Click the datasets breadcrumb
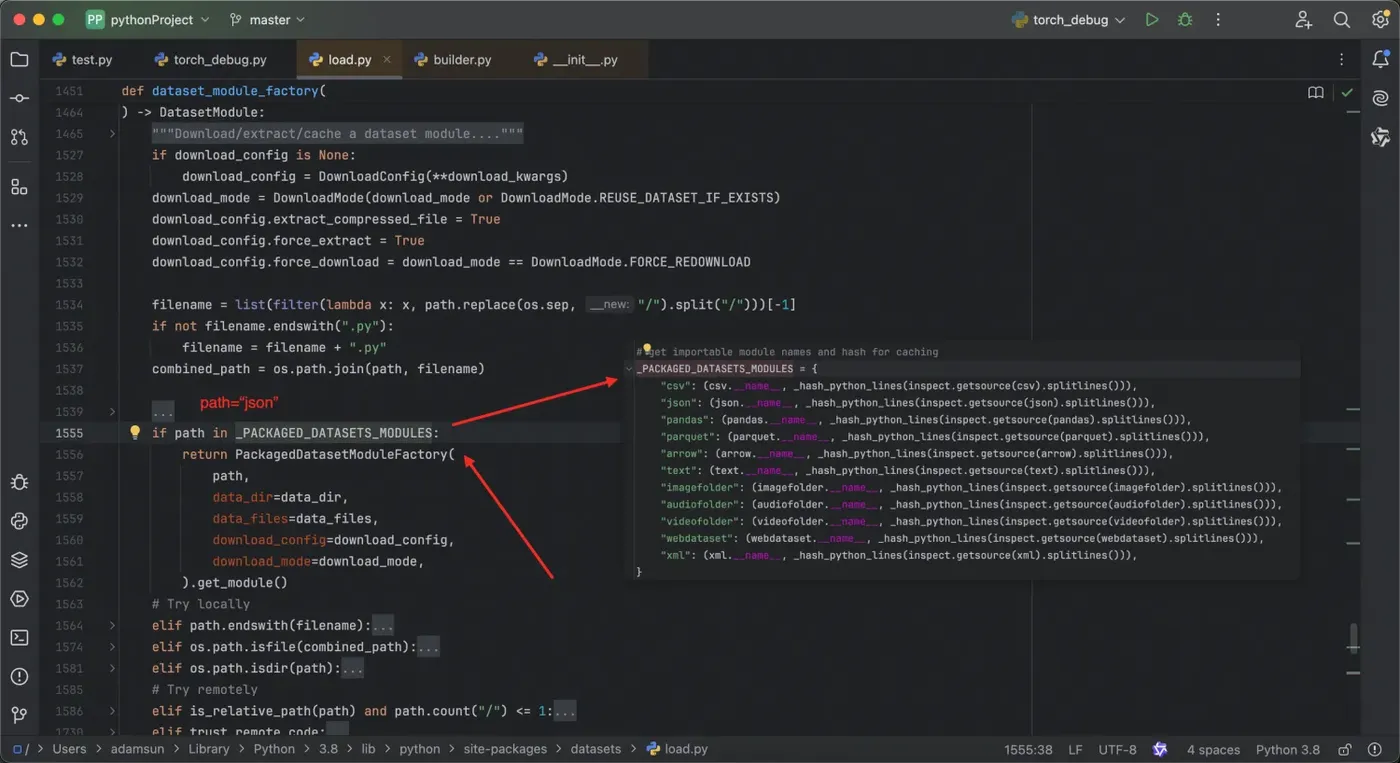Screen dimensions: 1400x763 point(595,748)
